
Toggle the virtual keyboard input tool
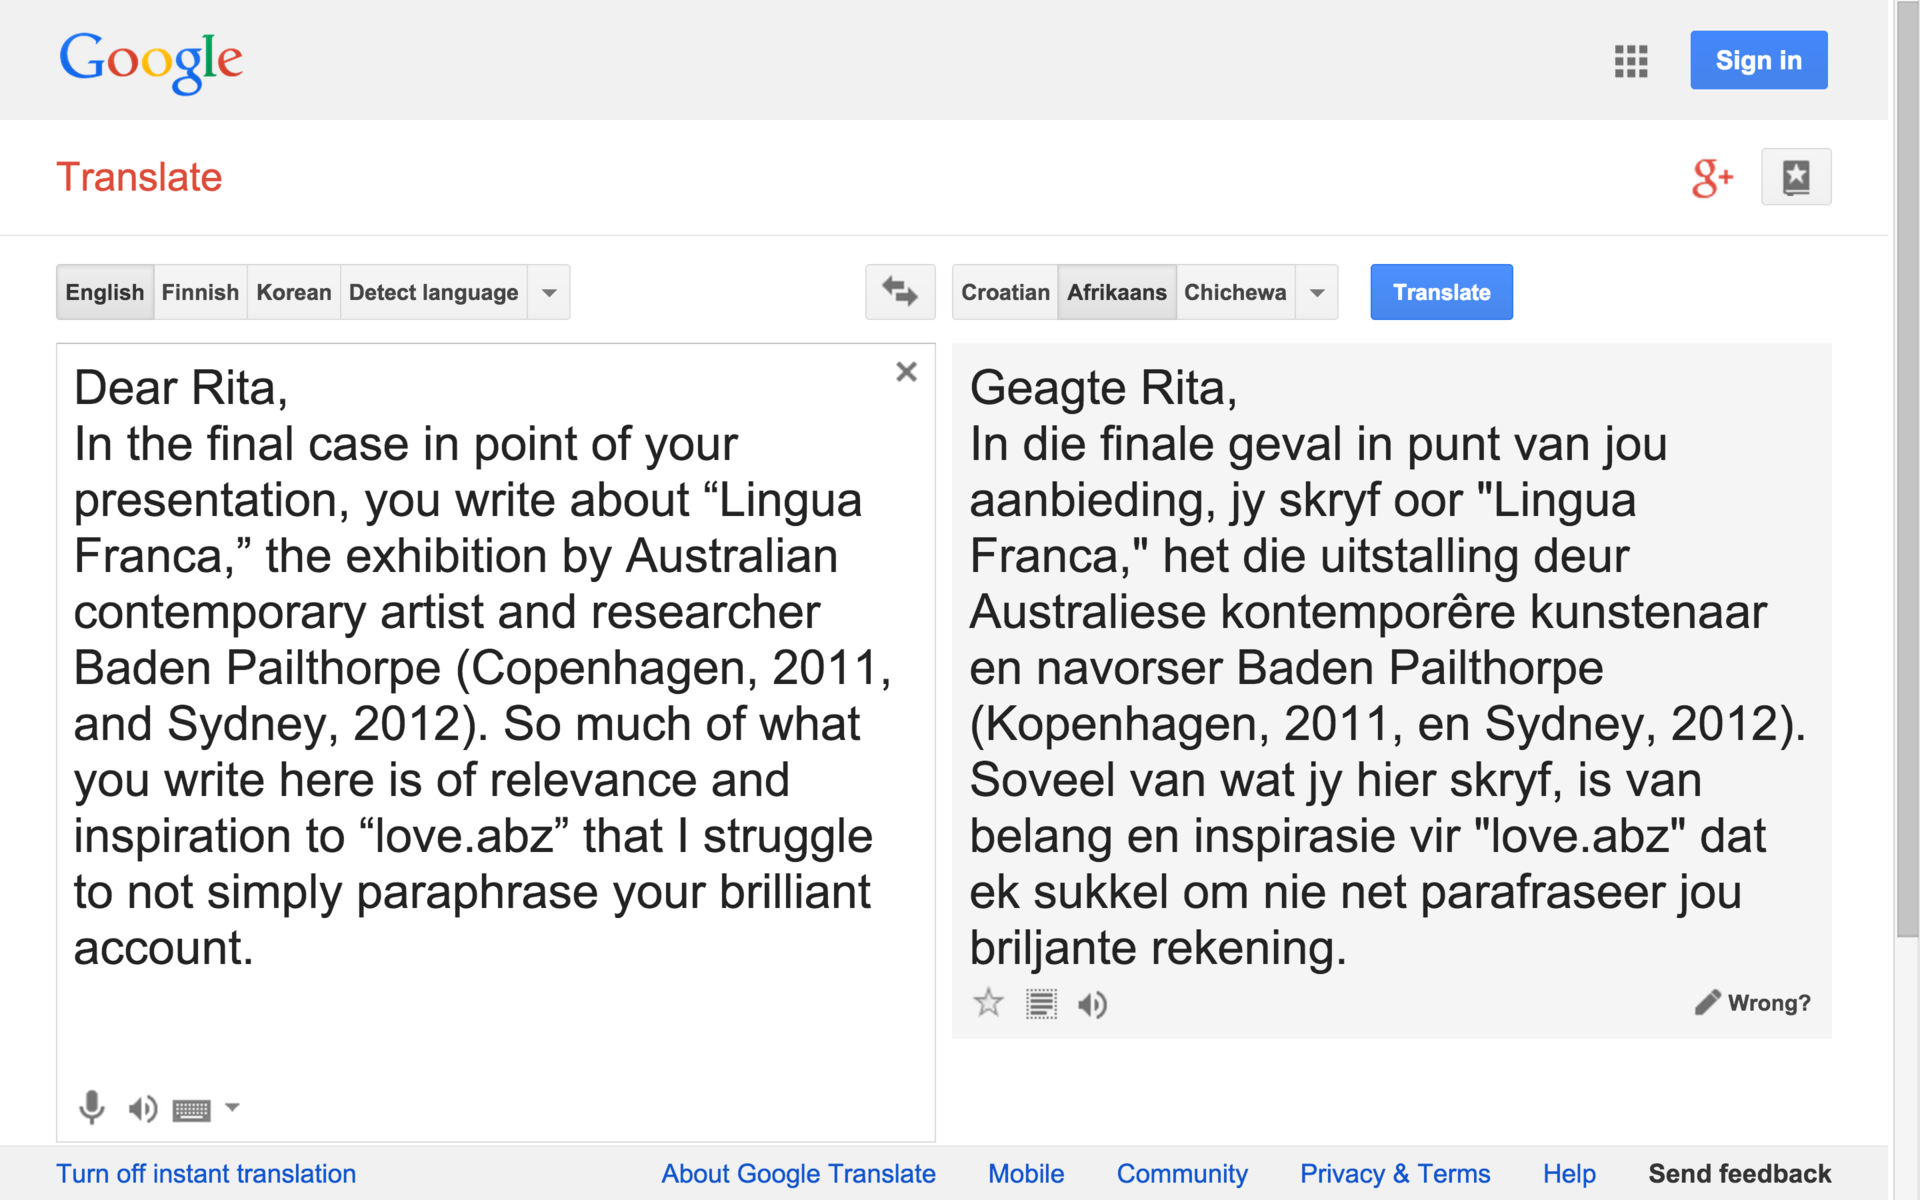[x=191, y=1109]
